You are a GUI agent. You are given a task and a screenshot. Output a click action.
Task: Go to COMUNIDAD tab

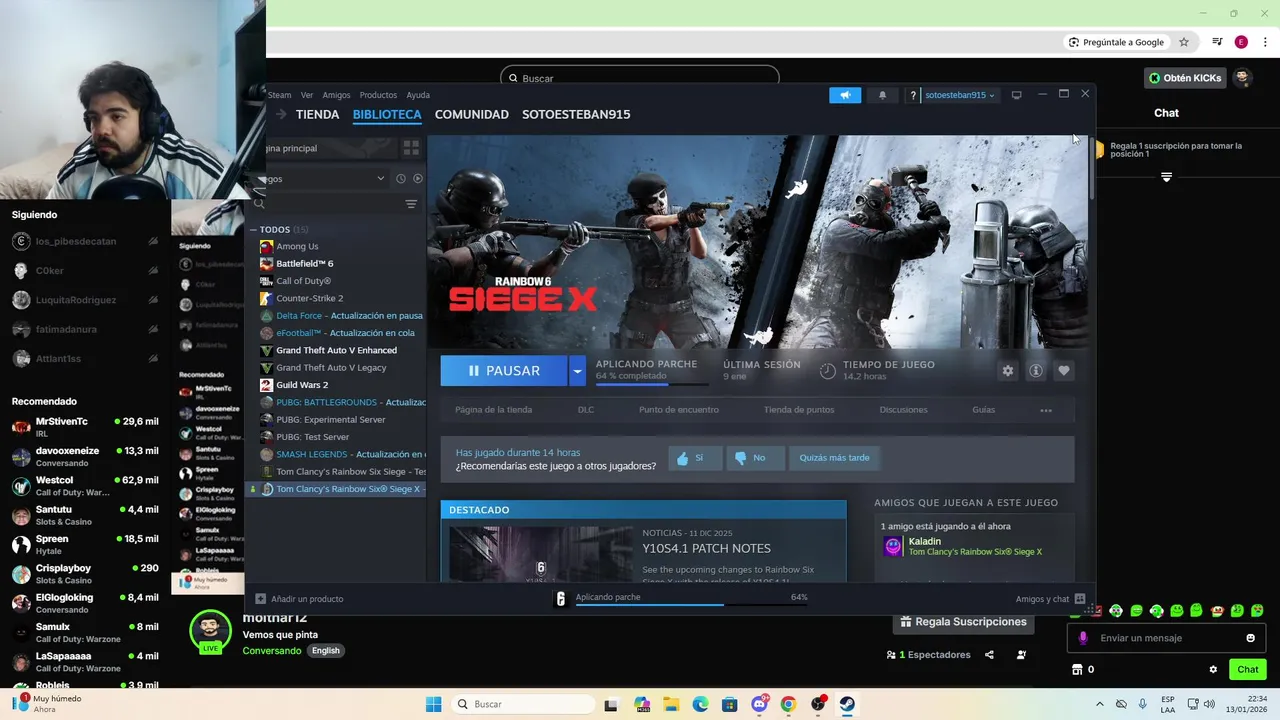[472, 114]
